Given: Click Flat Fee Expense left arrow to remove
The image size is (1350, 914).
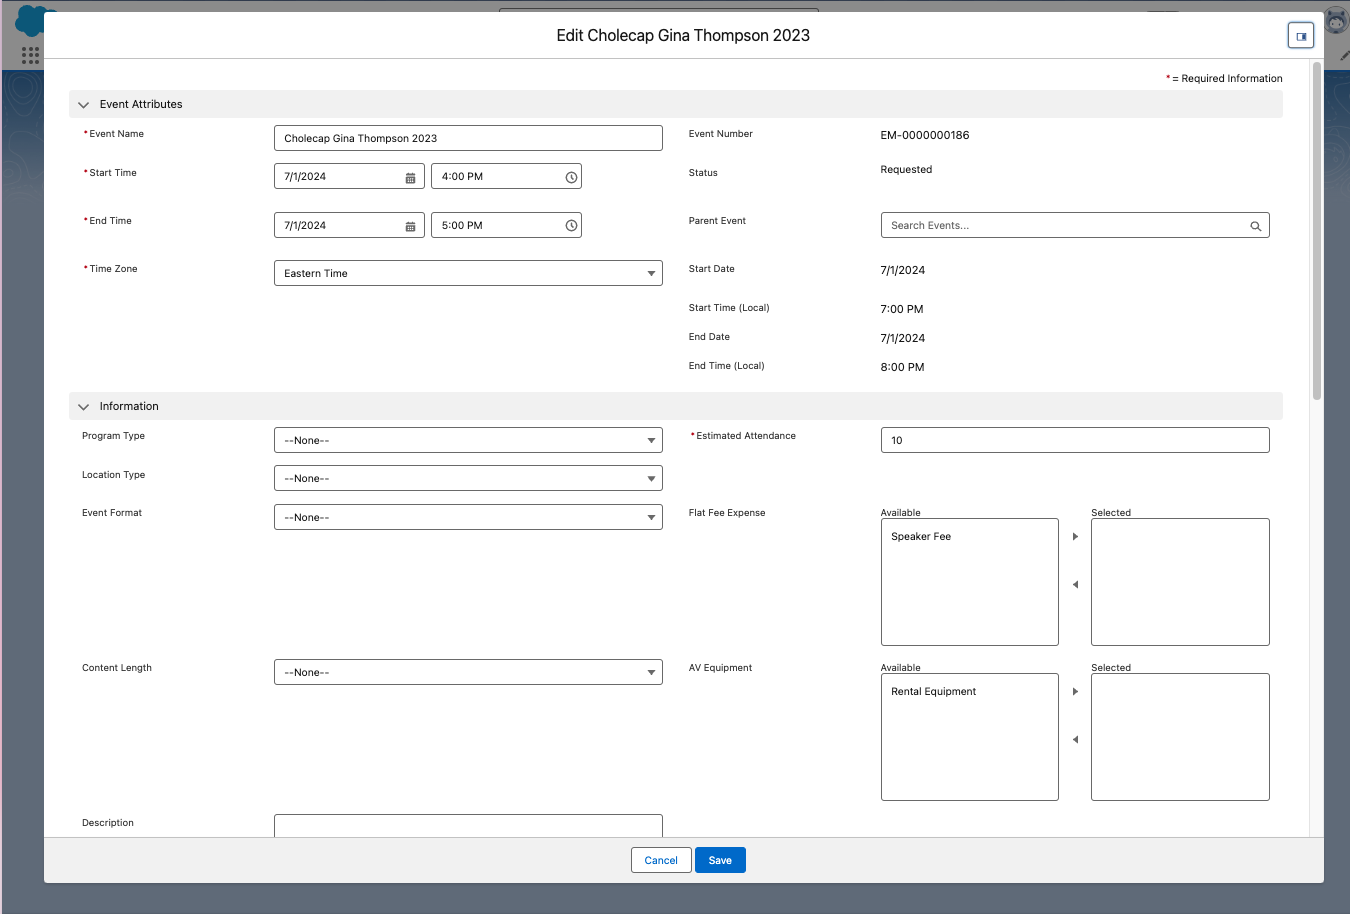Looking at the screenshot, I should point(1075,585).
